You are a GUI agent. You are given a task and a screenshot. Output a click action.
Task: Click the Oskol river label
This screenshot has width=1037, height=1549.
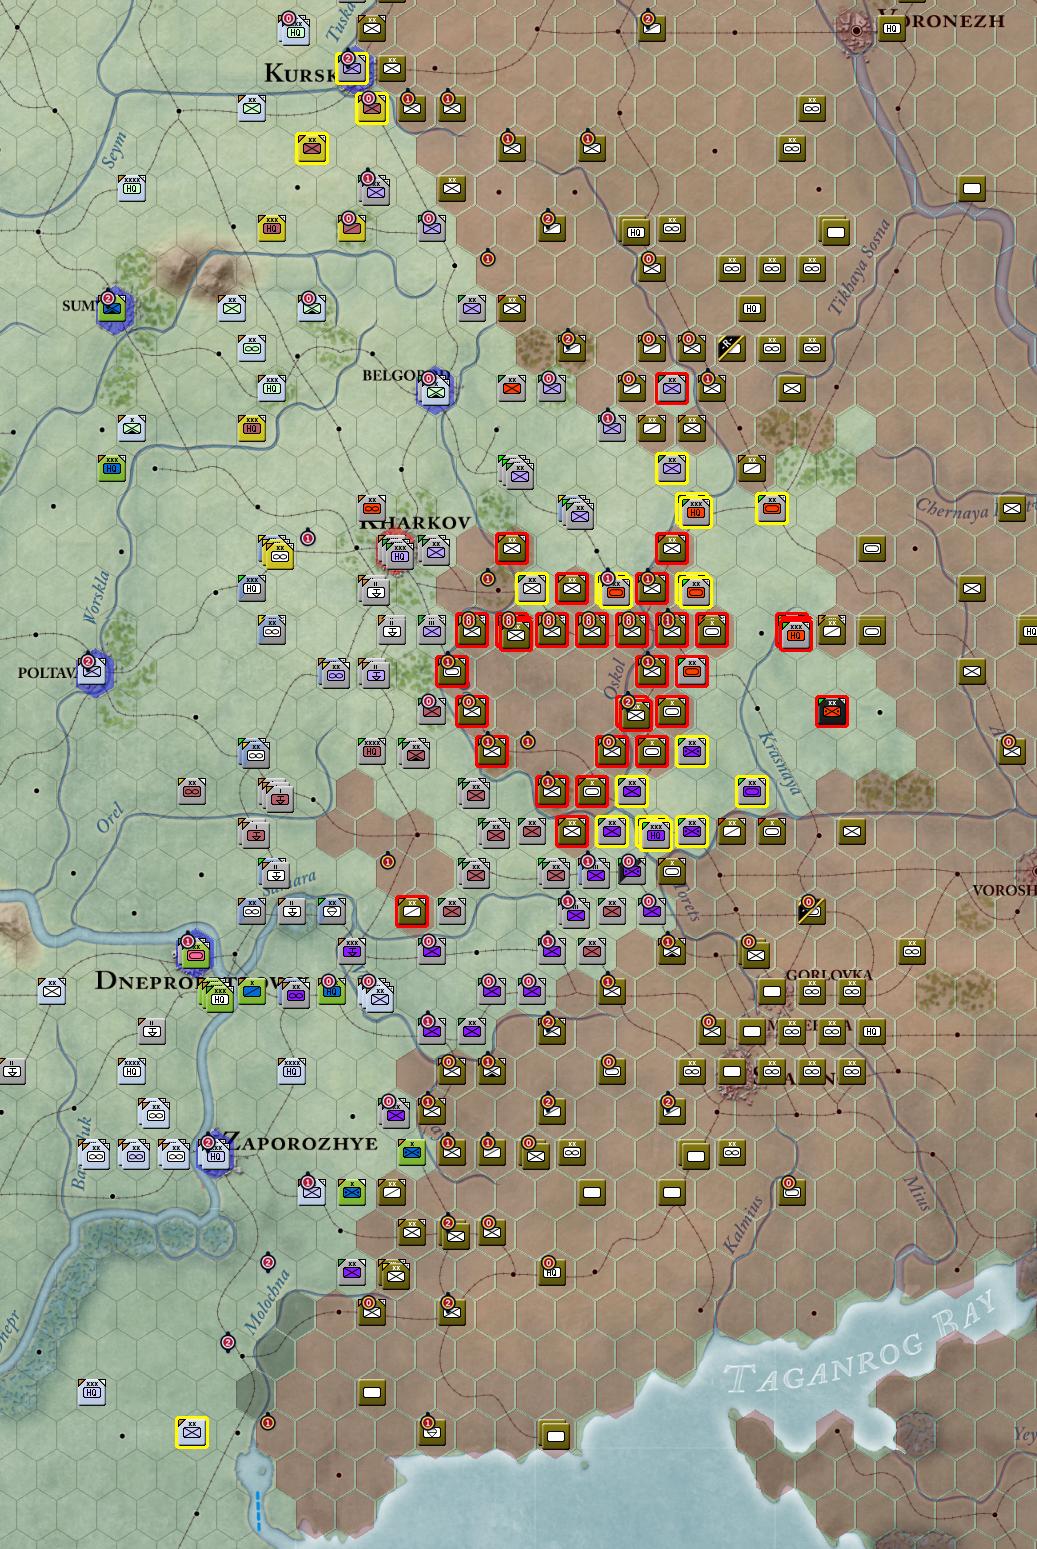click(613, 678)
